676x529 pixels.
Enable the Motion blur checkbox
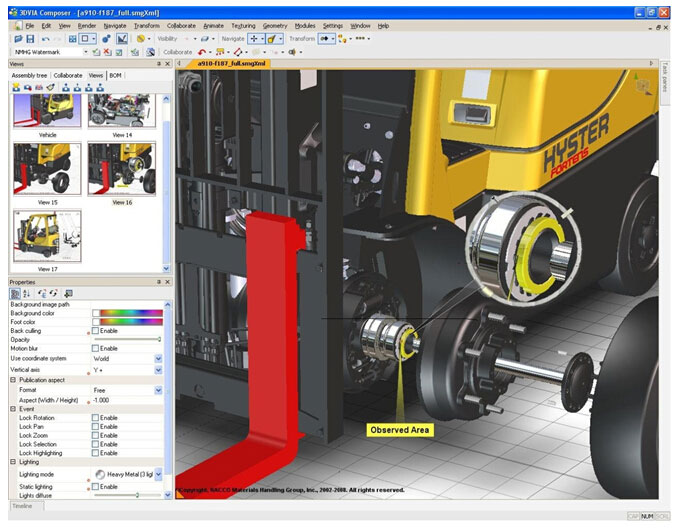click(x=95, y=348)
